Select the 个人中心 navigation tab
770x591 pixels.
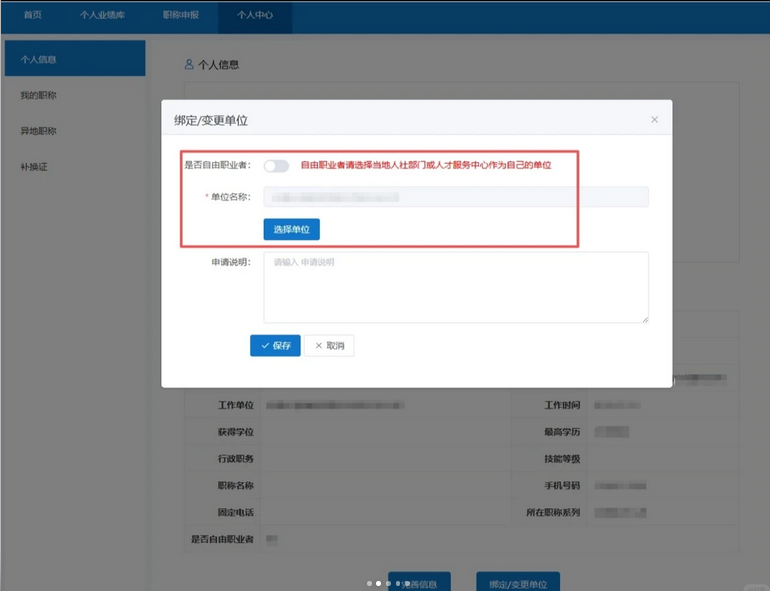255,16
